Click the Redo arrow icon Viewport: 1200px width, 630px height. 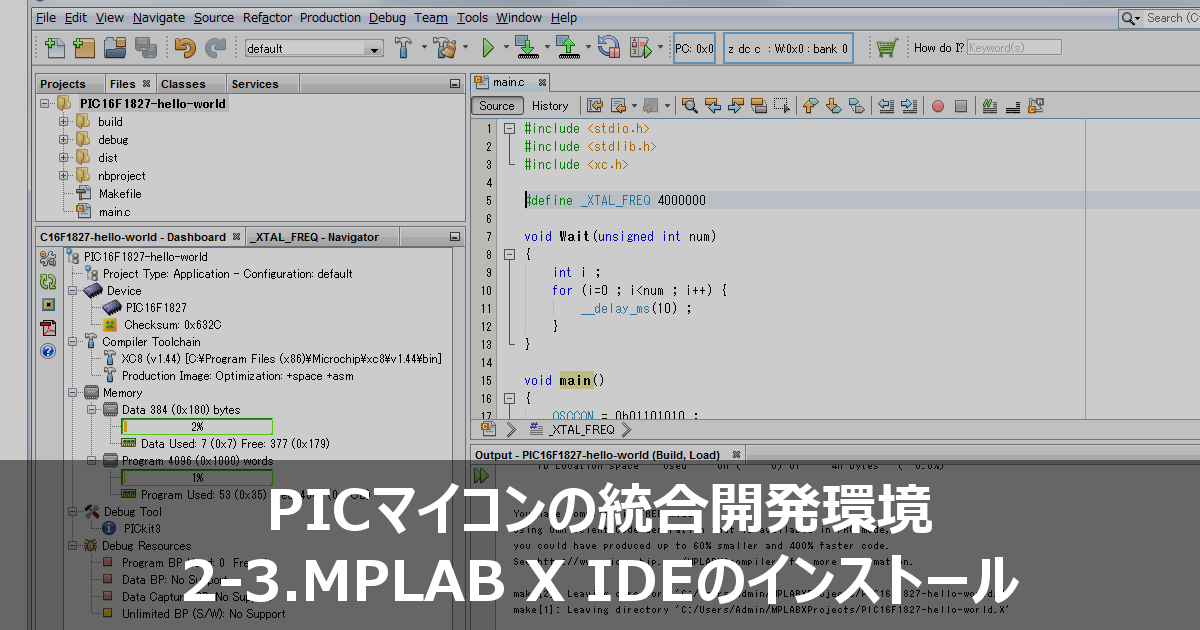tap(215, 47)
